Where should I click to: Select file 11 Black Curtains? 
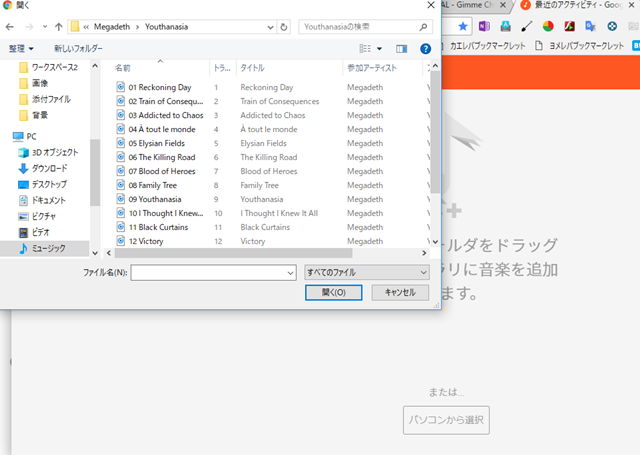click(160, 227)
